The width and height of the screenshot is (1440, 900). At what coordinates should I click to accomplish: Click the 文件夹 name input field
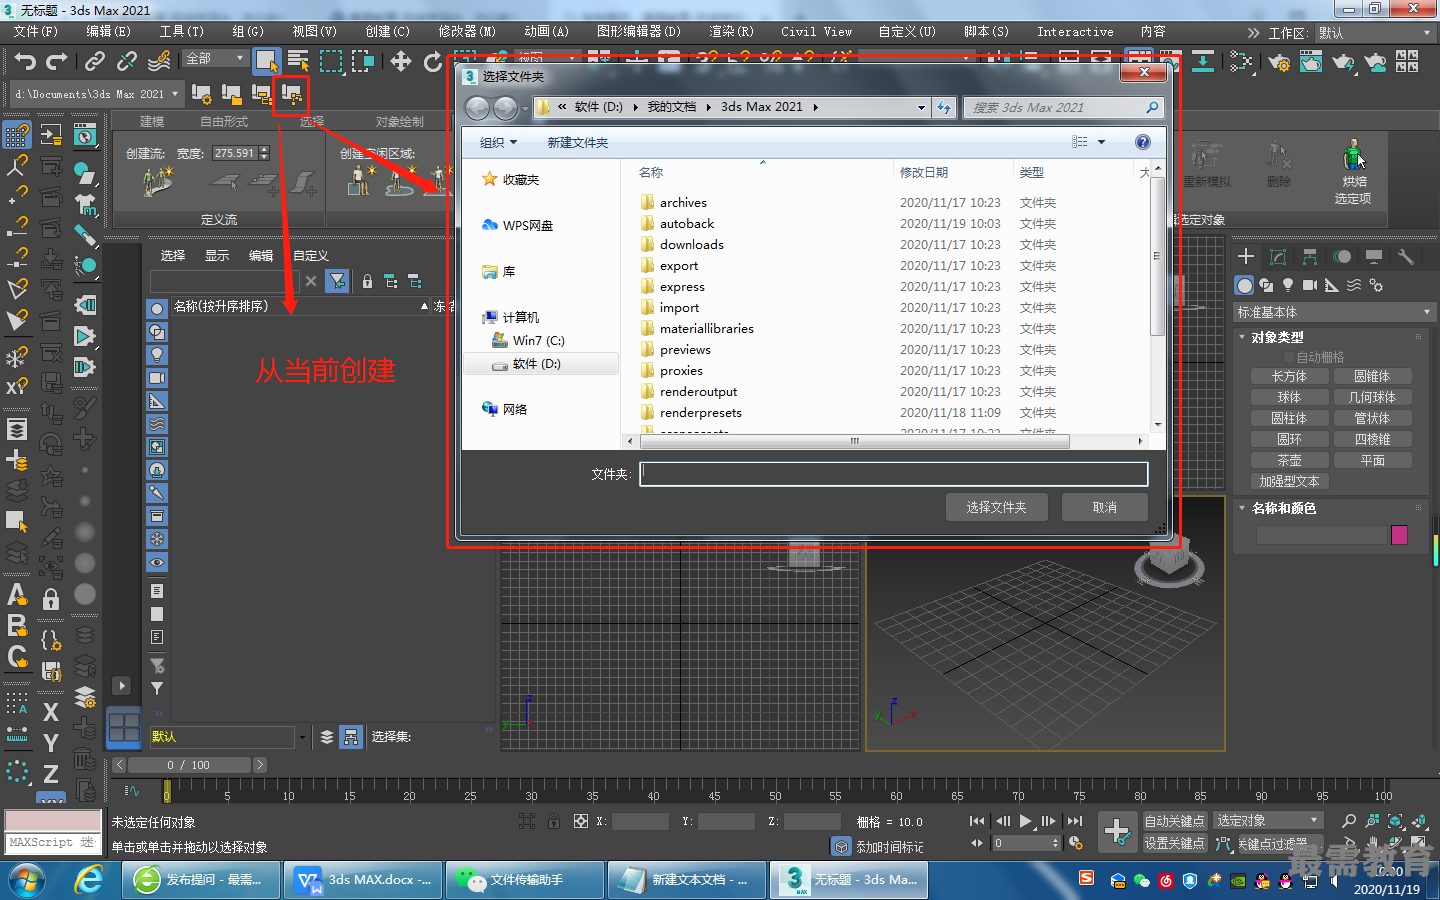[894, 474]
